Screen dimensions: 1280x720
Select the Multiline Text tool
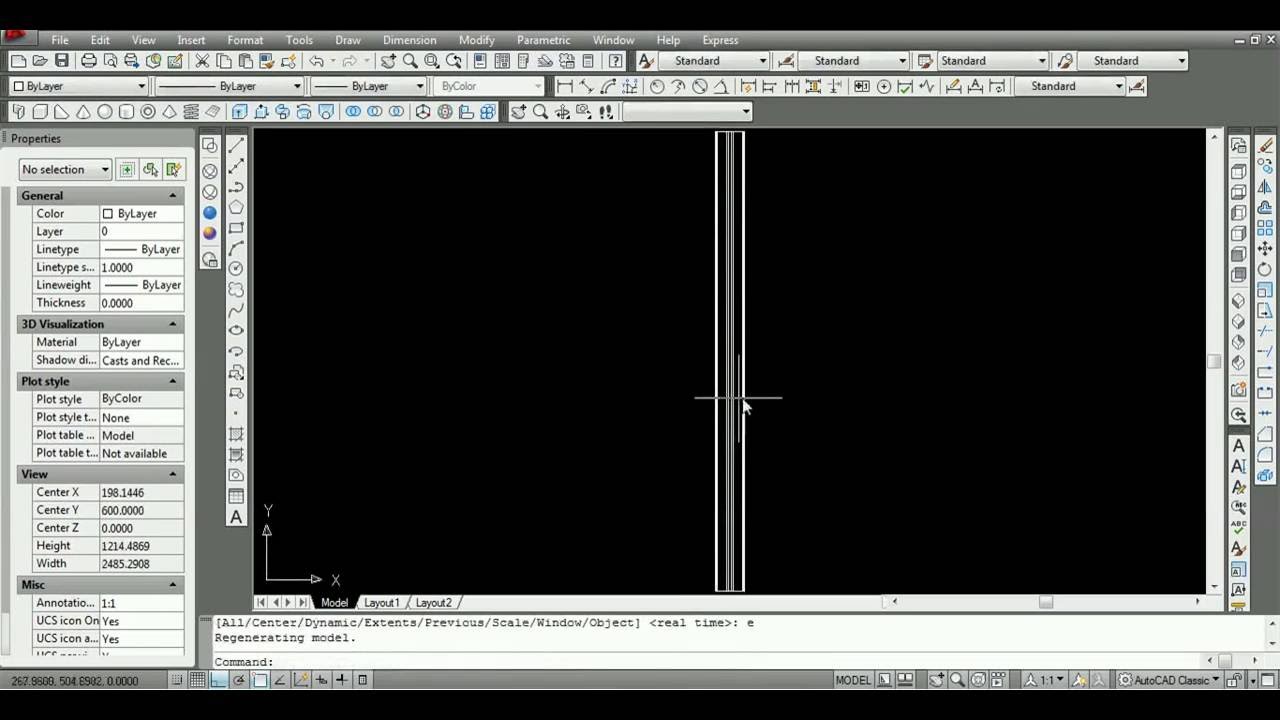[237, 517]
